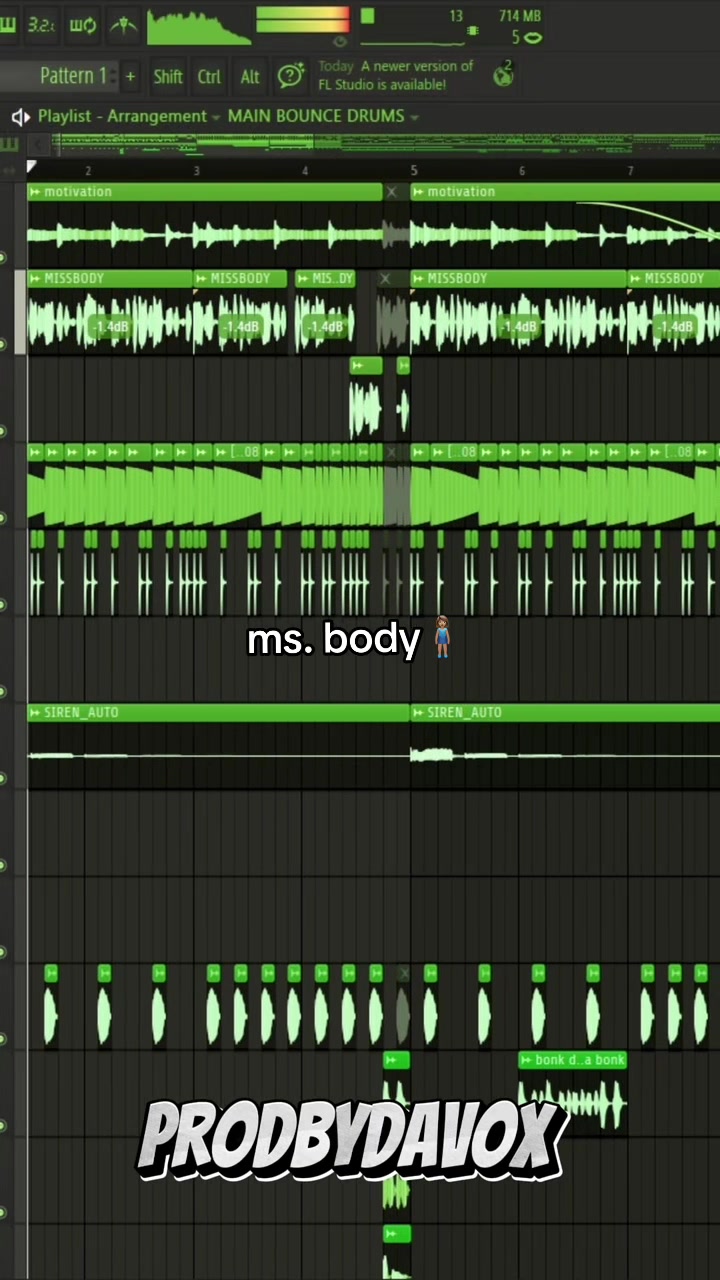The image size is (720, 1280).
Task: Open the second motivation clip menu arrow
Action: (419, 192)
